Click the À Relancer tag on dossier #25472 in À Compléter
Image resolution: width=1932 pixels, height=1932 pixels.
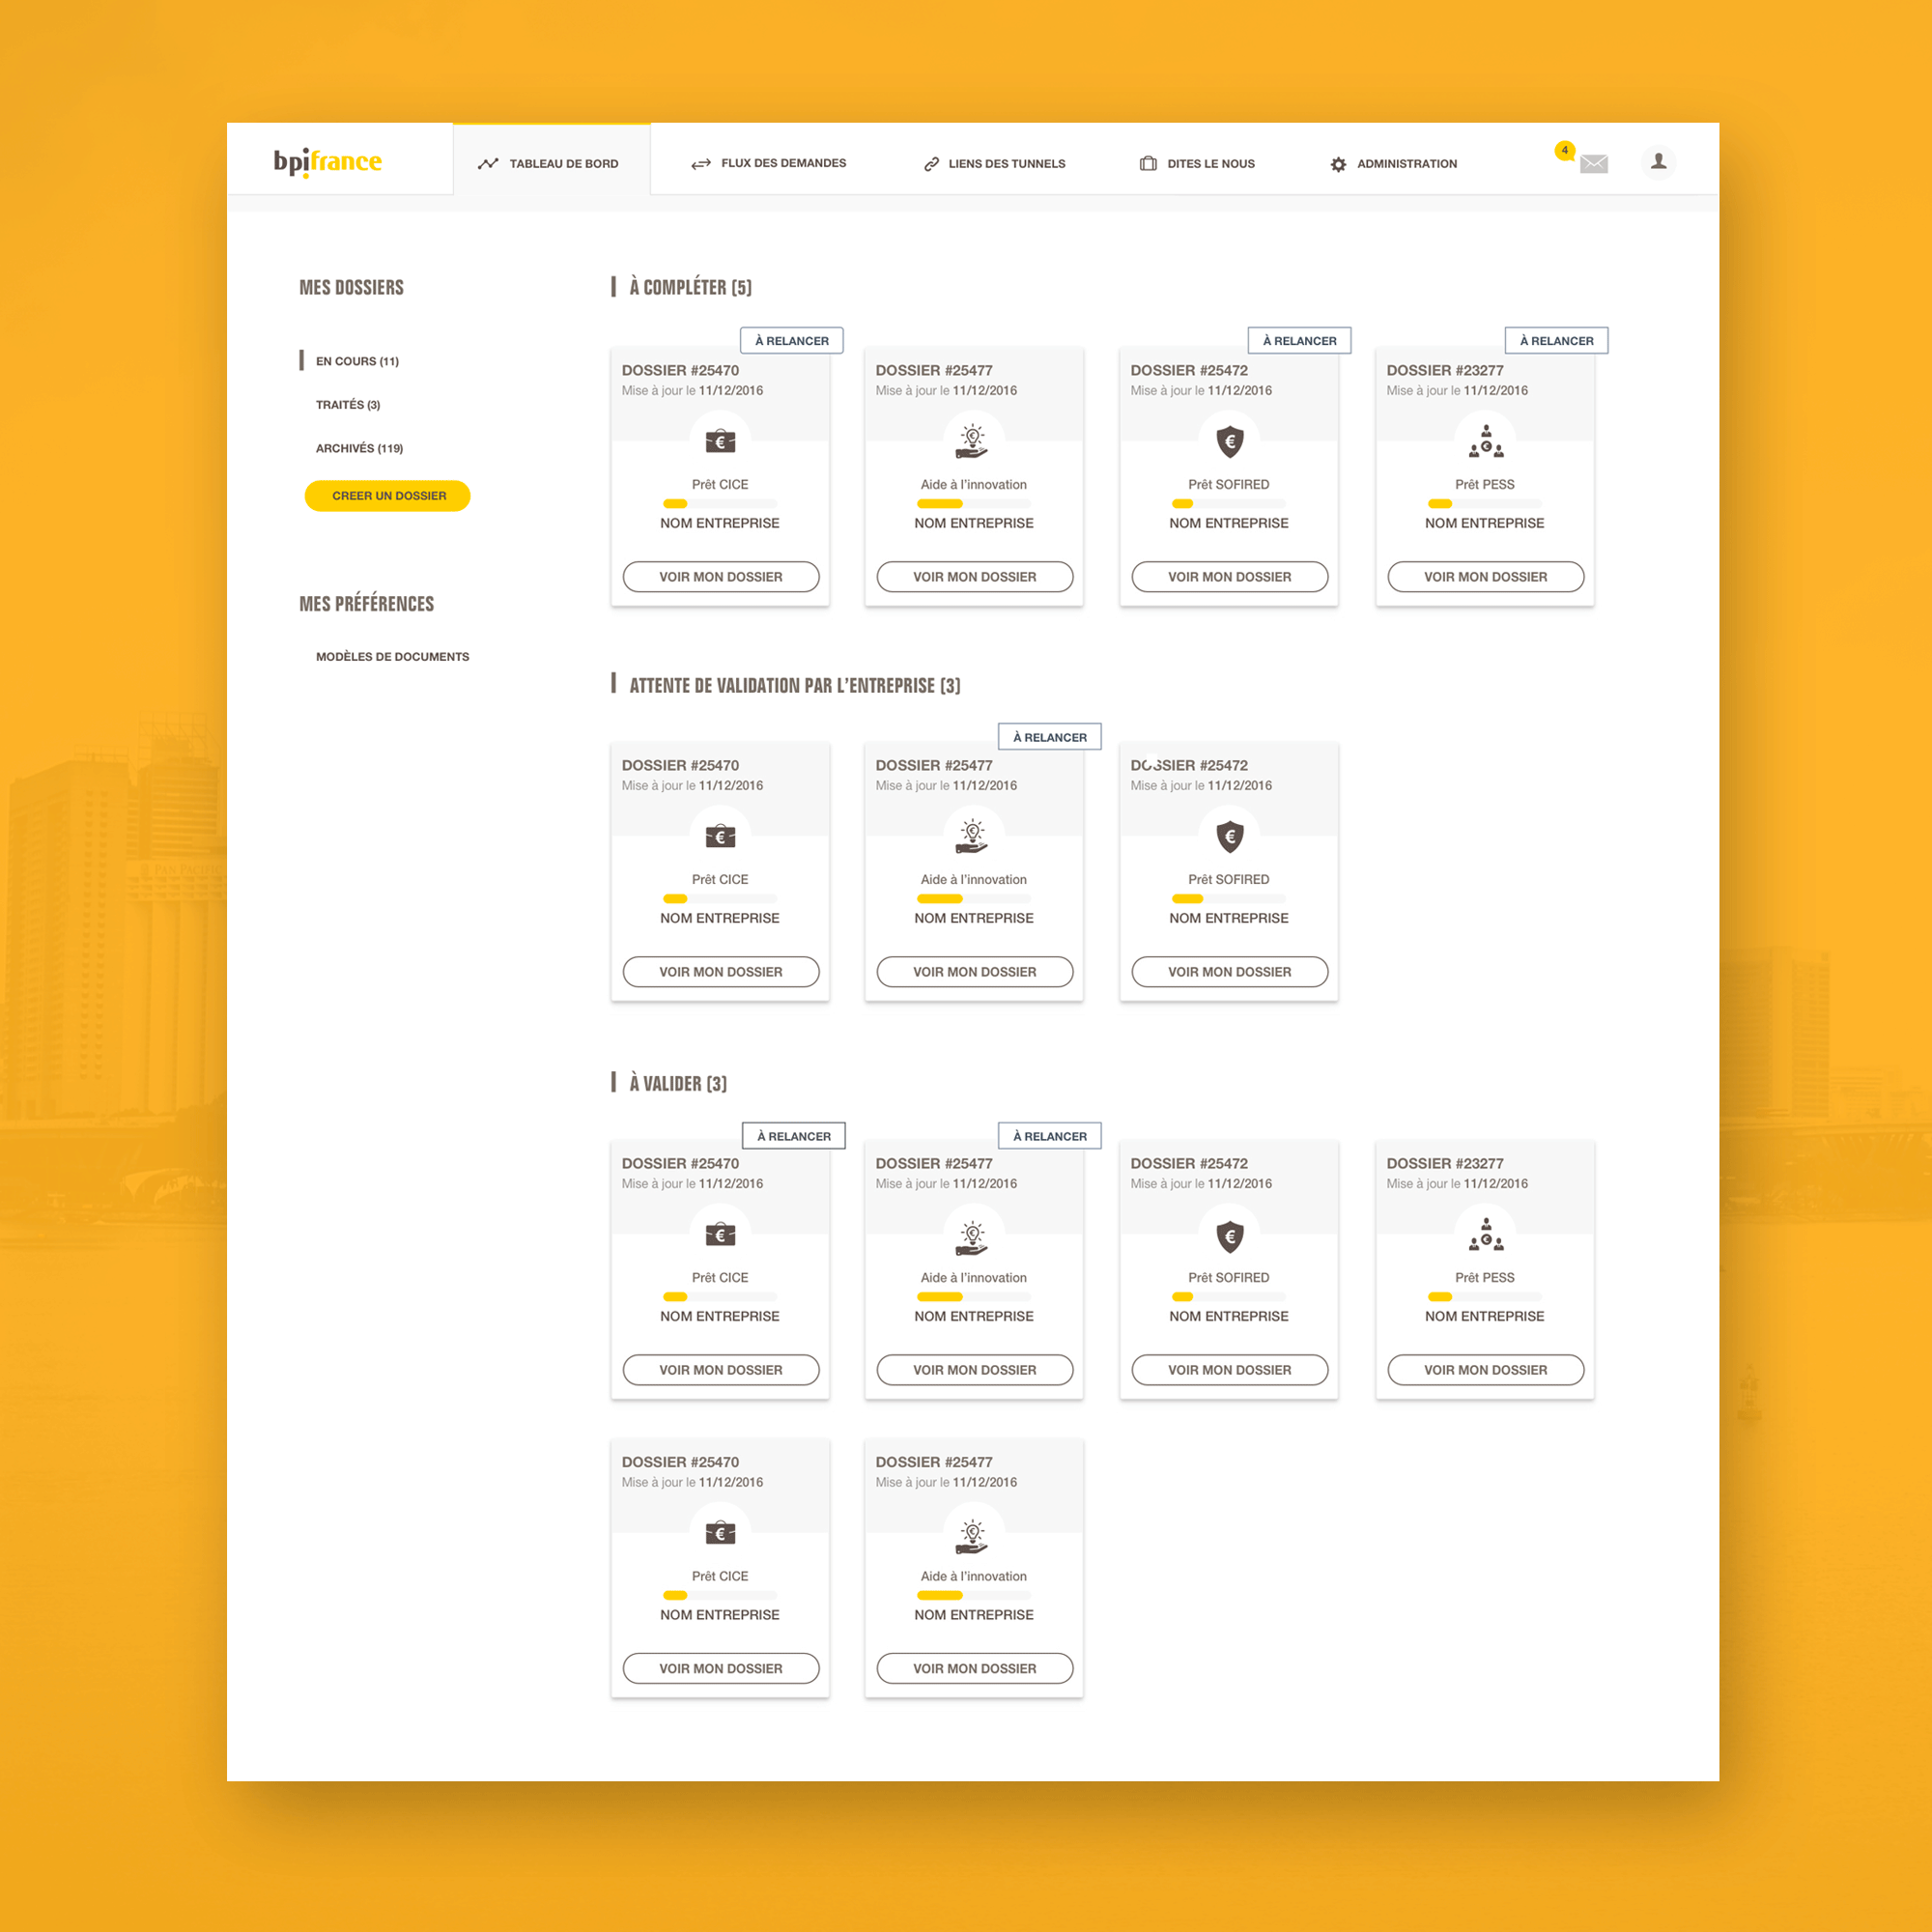click(x=1299, y=341)
